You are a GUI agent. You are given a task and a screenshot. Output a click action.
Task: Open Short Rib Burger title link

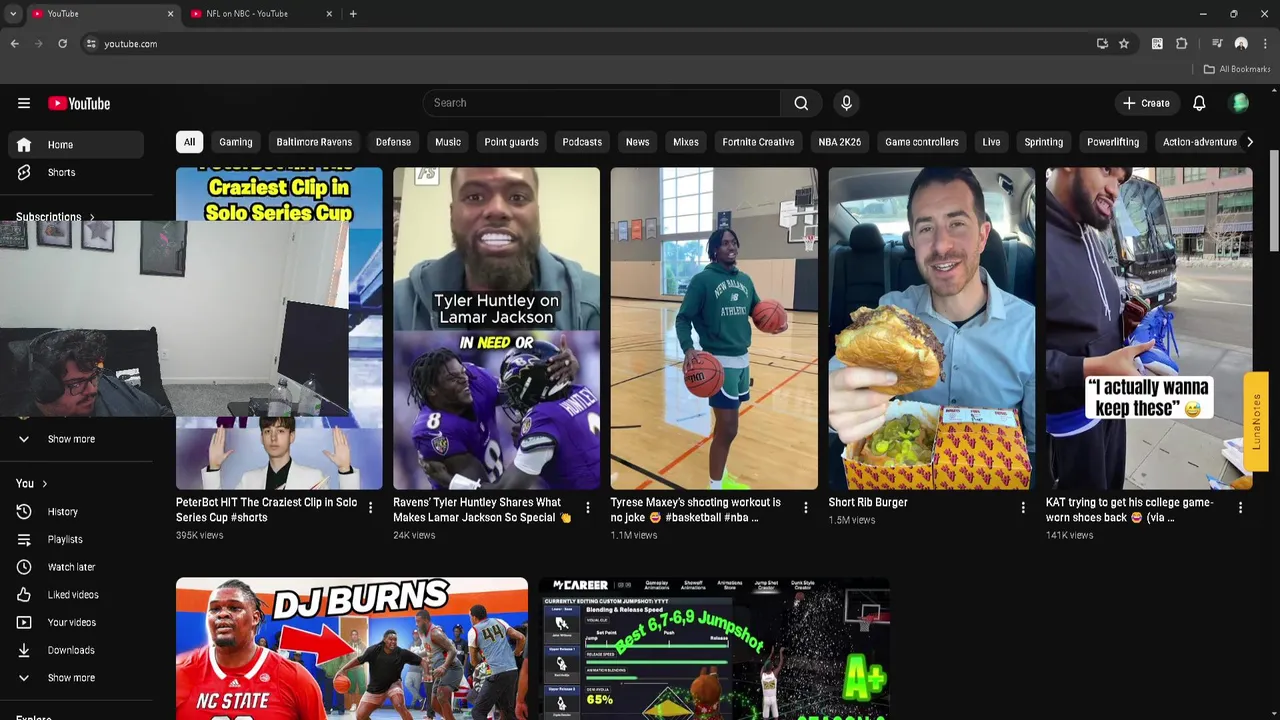[x=868, y=502]
